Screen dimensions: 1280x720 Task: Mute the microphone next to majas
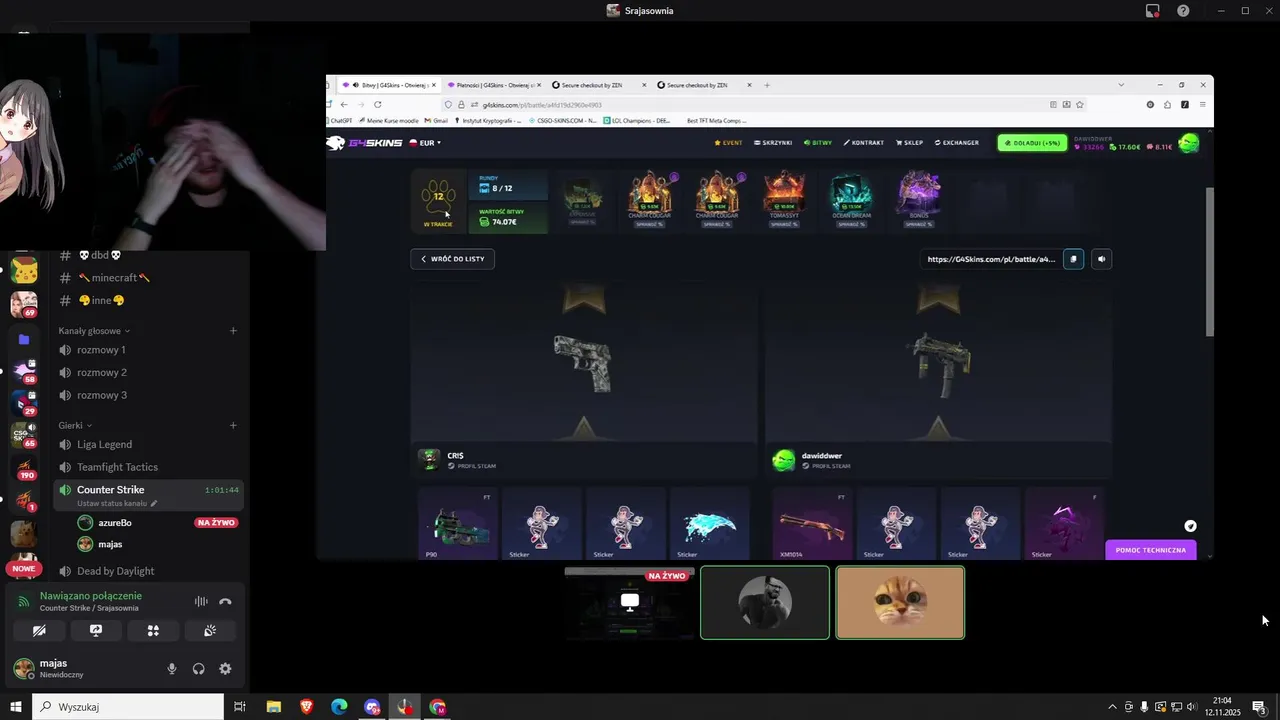point(172,669)
